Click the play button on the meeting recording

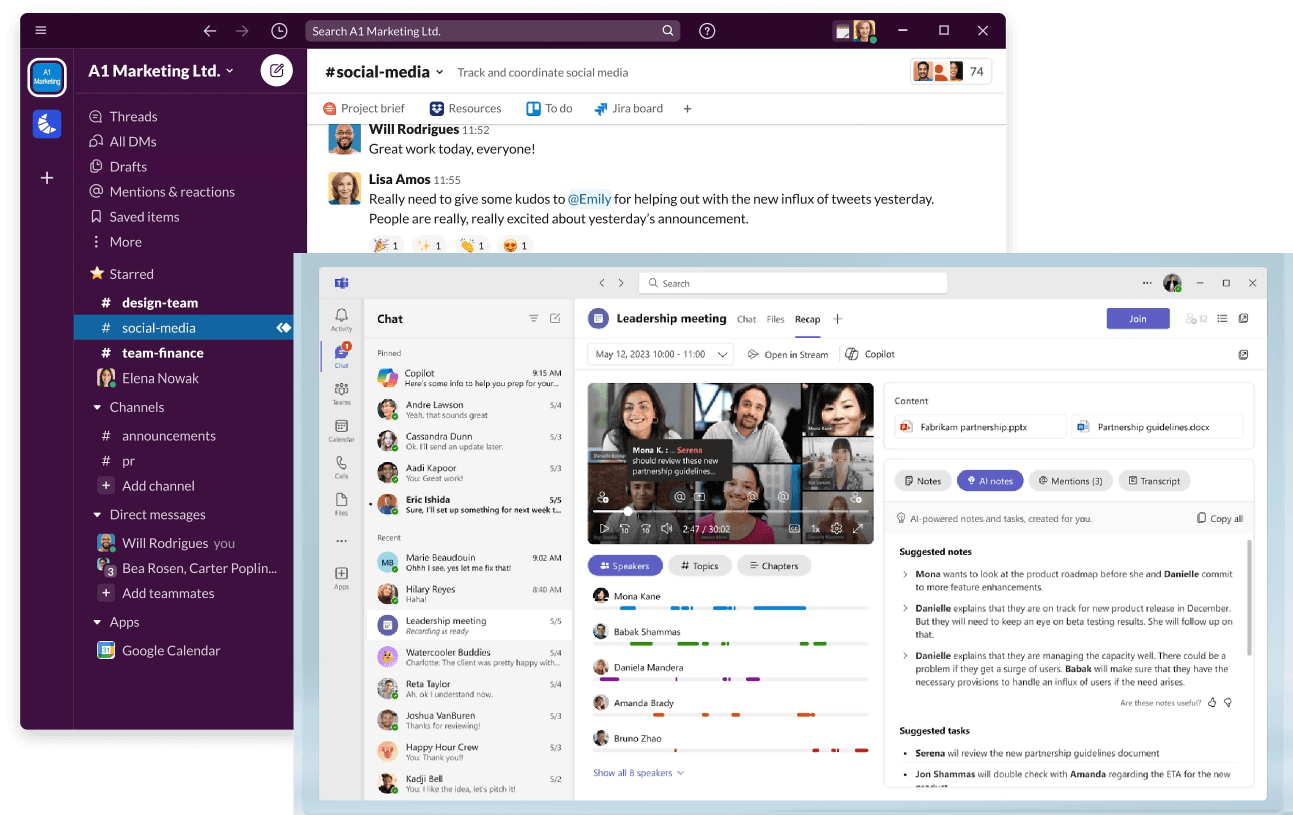point(603,529)
